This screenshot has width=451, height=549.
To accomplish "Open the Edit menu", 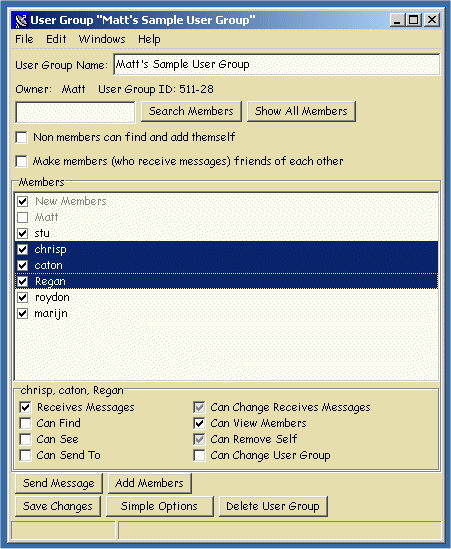I will [56, 39].
